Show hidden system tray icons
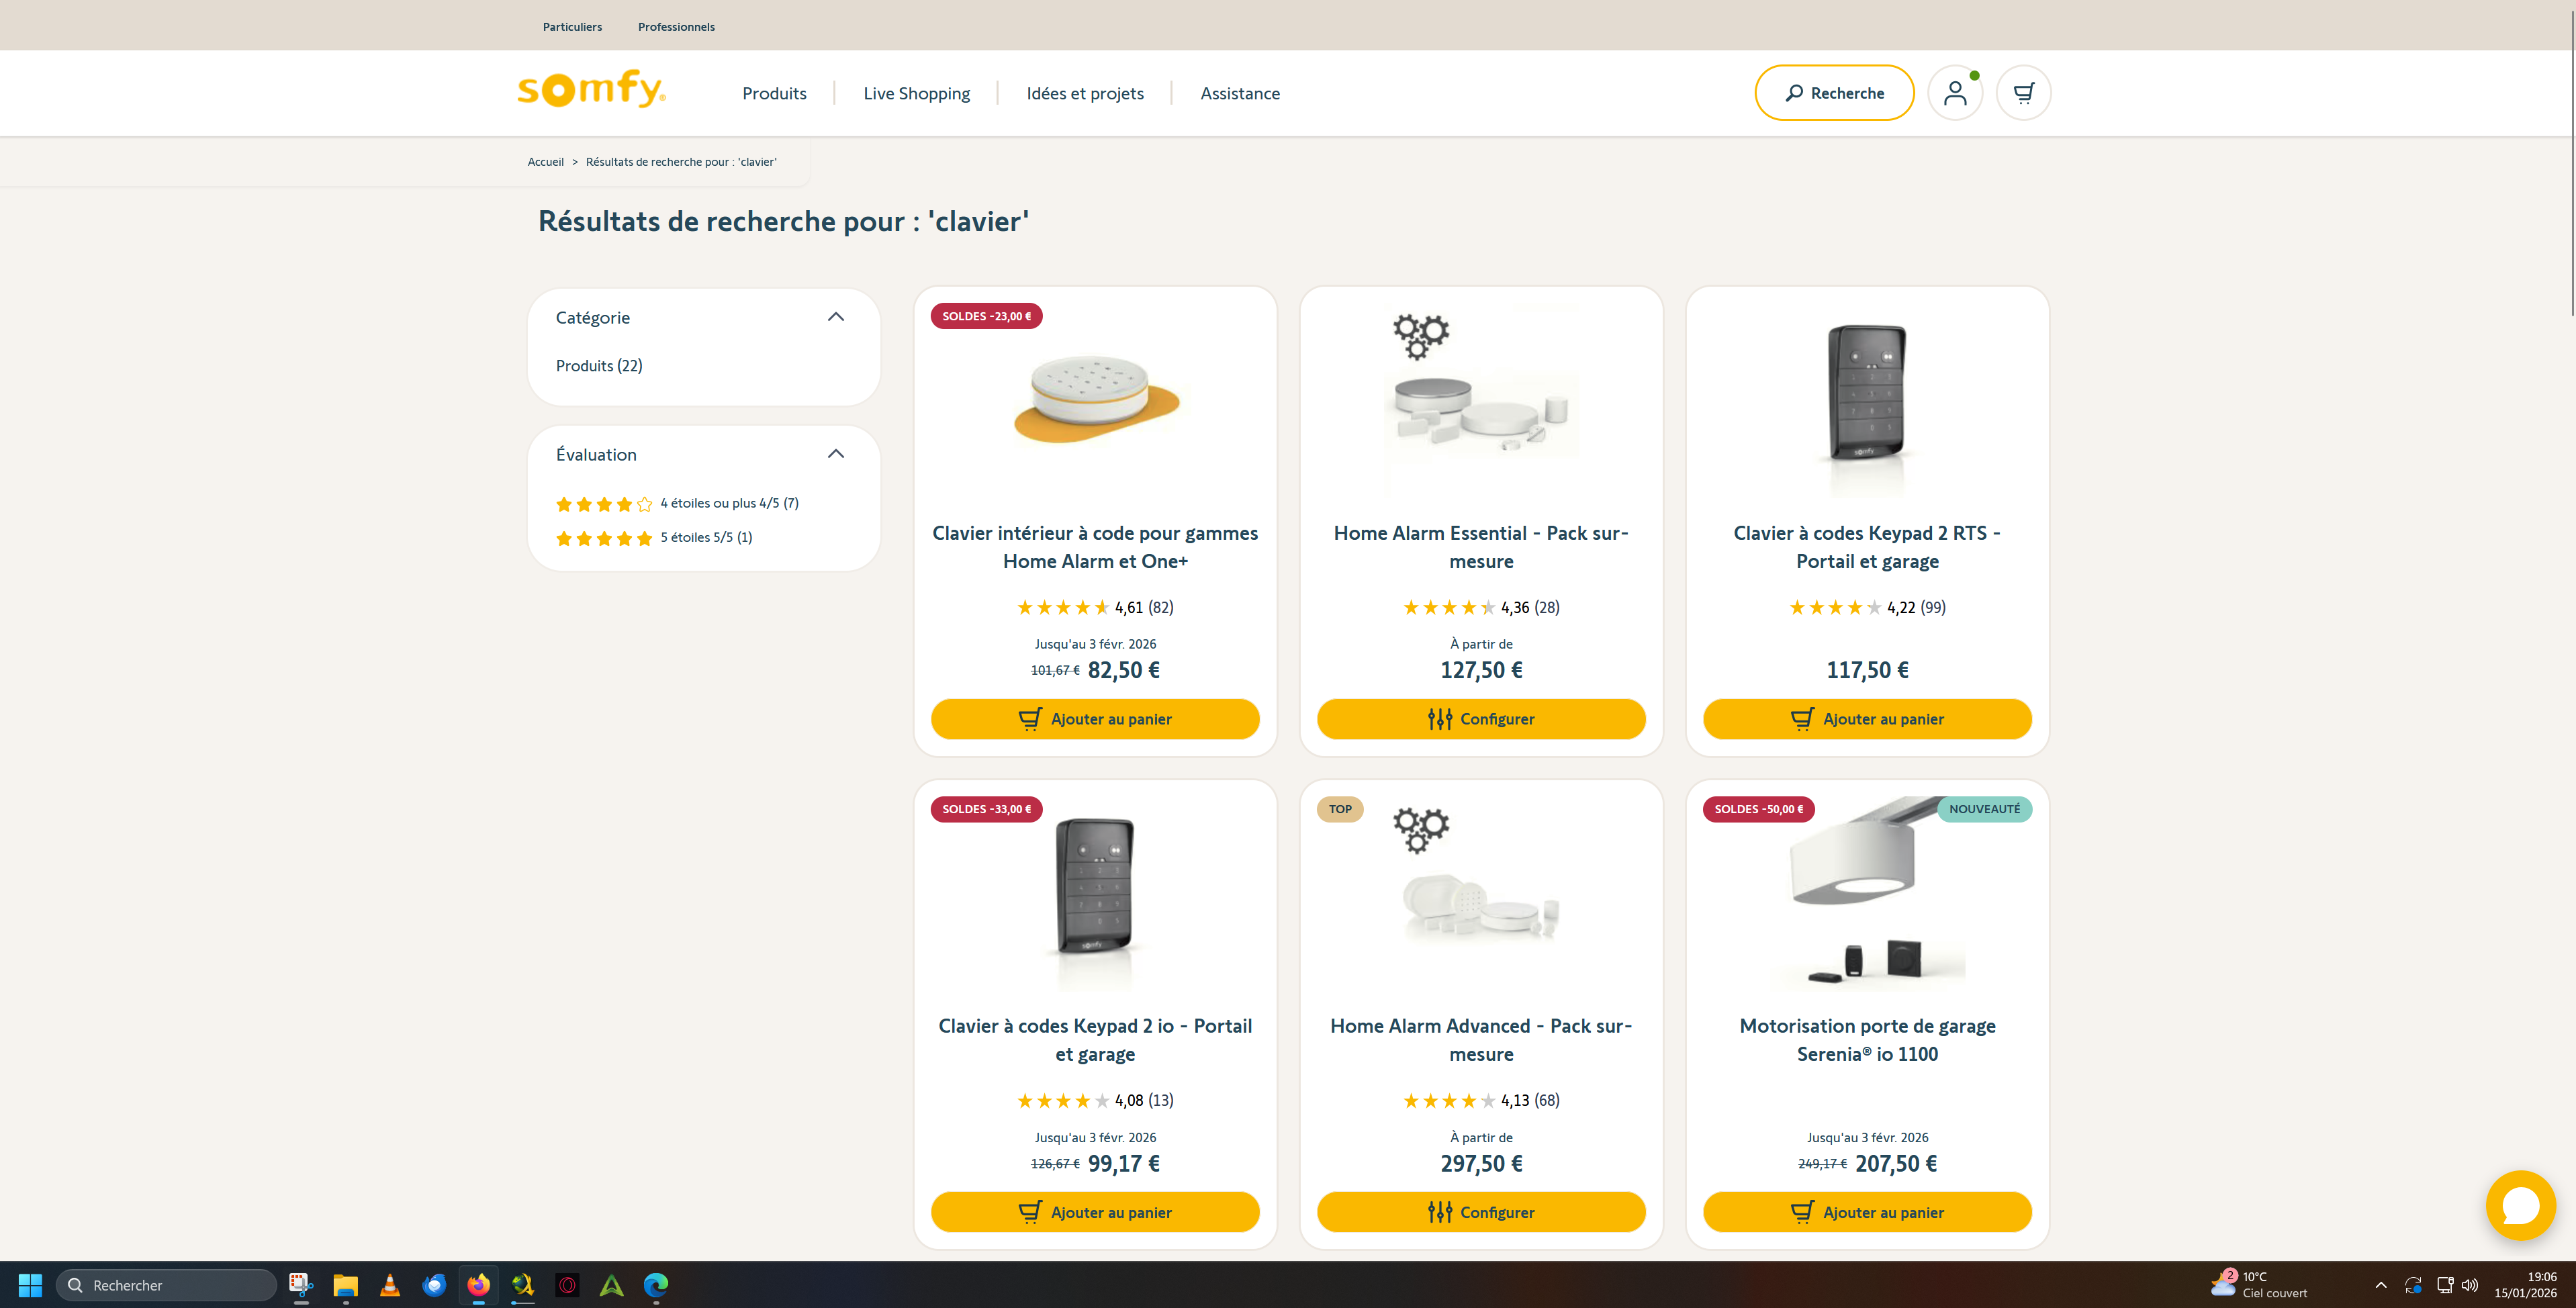This screenshot has height=1308, width=2576. pyautogui.click(x=2380, y=1285)
